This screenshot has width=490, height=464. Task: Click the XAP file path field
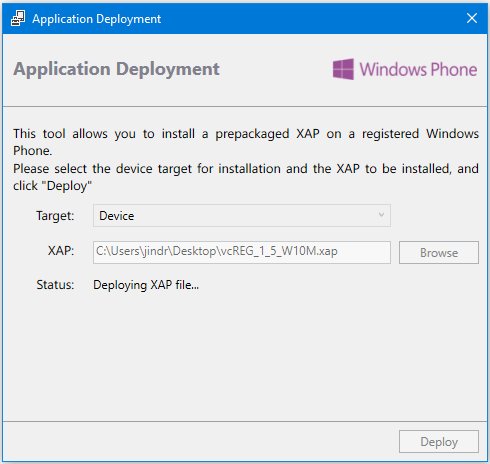point(242,252)
